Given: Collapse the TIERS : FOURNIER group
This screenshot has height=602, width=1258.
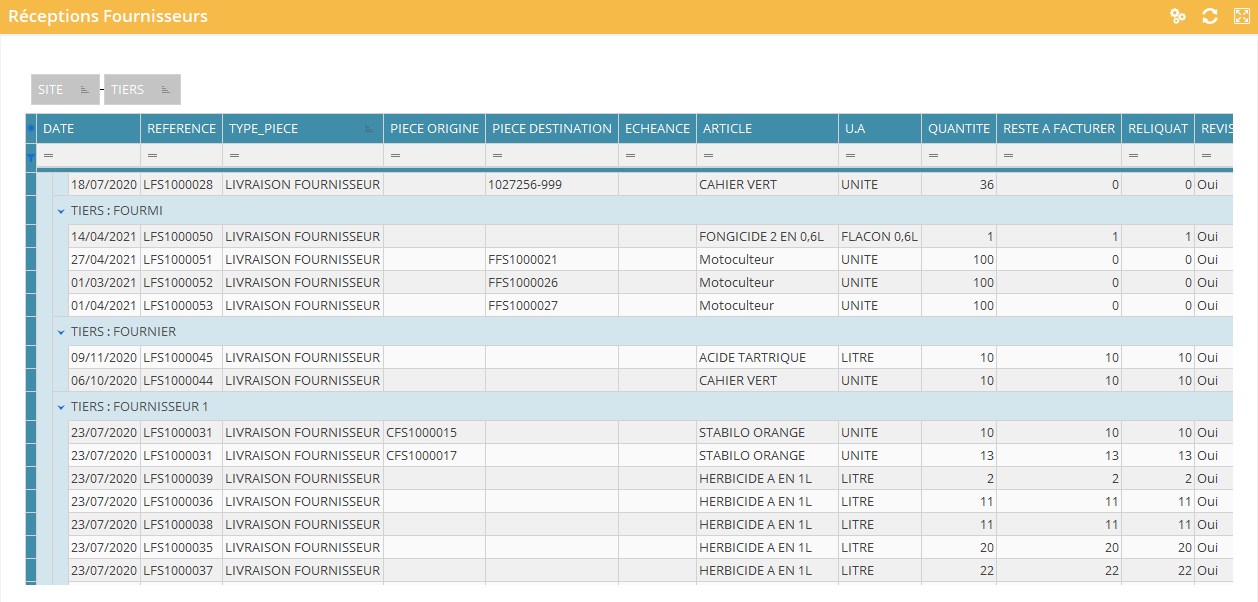Looking at the screenshot, I should point(61,332).
